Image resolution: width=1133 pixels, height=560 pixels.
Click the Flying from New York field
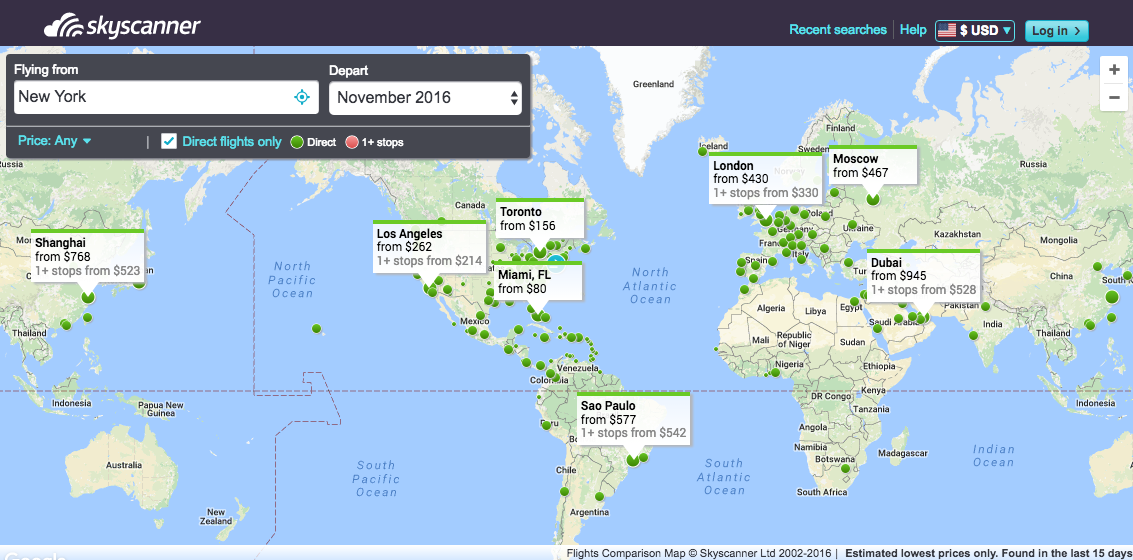166,98
